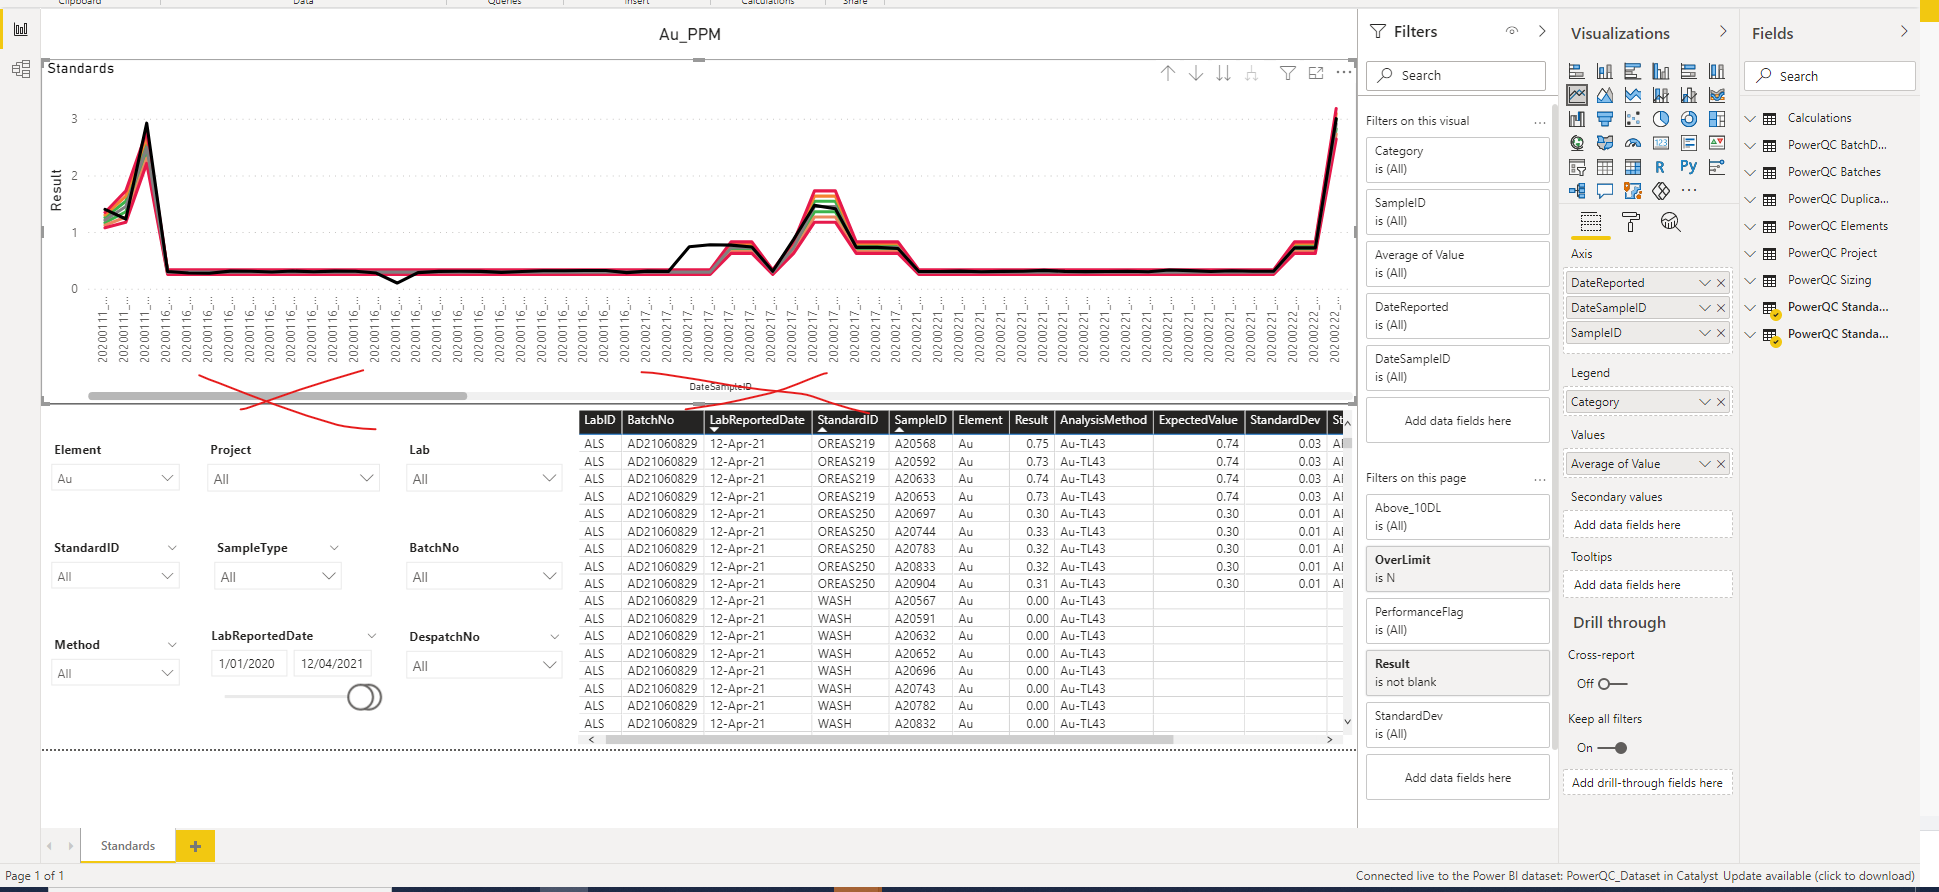Open the Element dropdown showing Au
Image resolution: width=1939 pixels, height=892 pixels.
coord(115,478)
